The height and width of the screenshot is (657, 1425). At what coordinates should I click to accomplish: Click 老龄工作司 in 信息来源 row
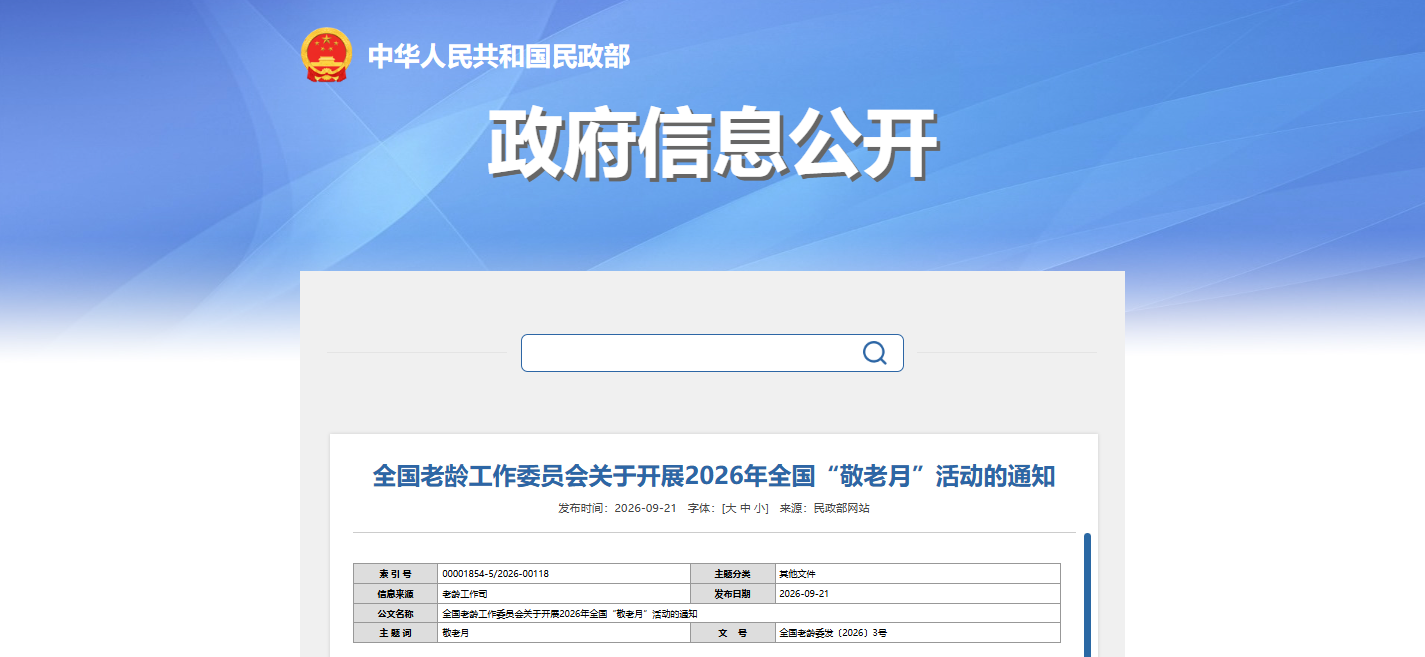[x=464, y=594]
